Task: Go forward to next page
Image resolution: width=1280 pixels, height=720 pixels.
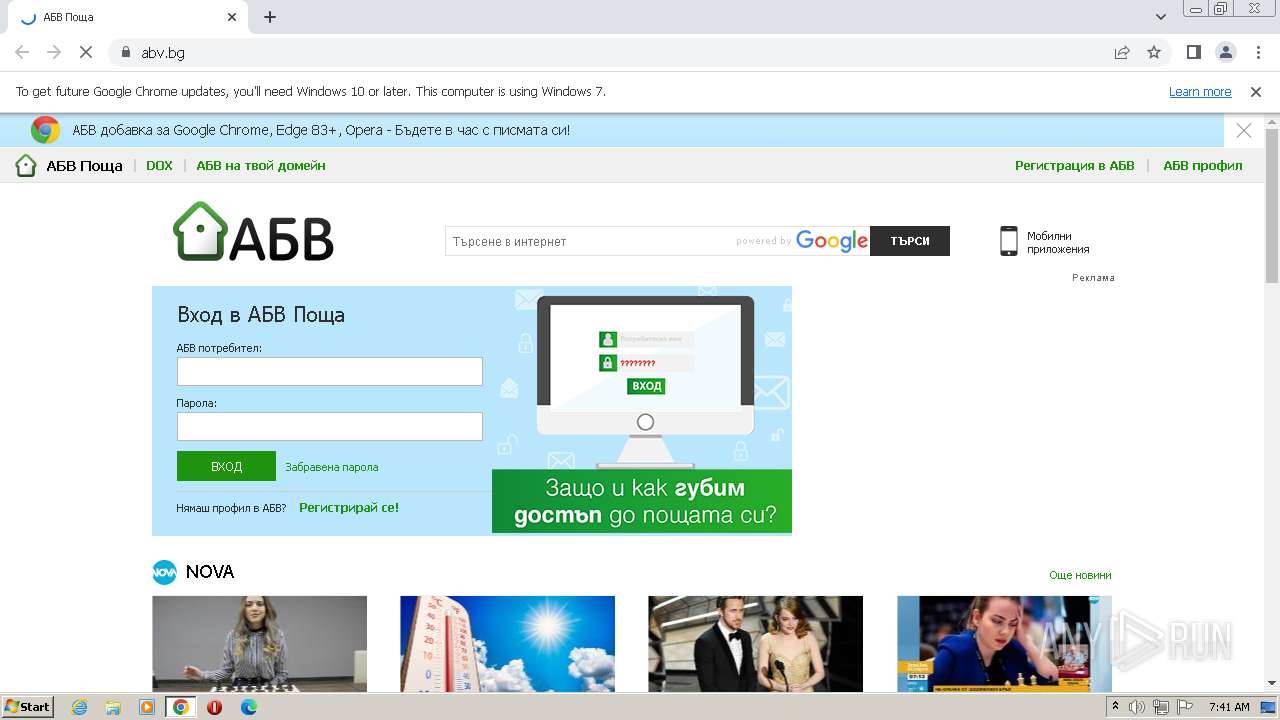Action: (54, 52)
